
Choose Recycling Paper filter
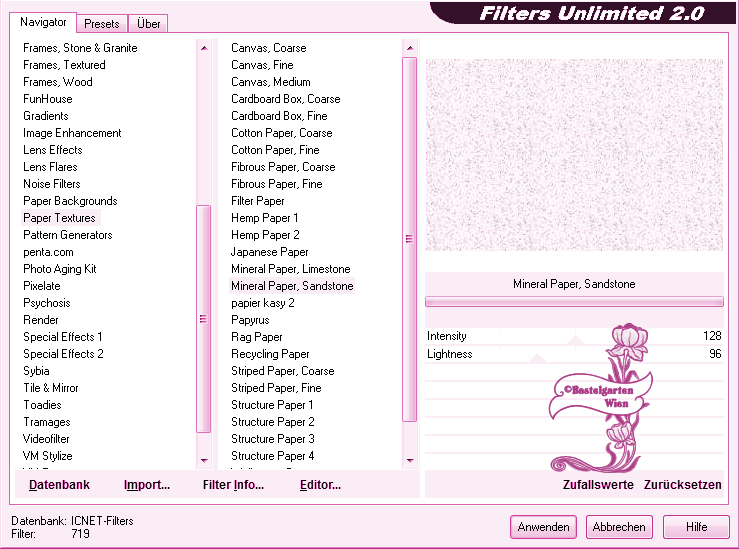(x=270, y=354)
